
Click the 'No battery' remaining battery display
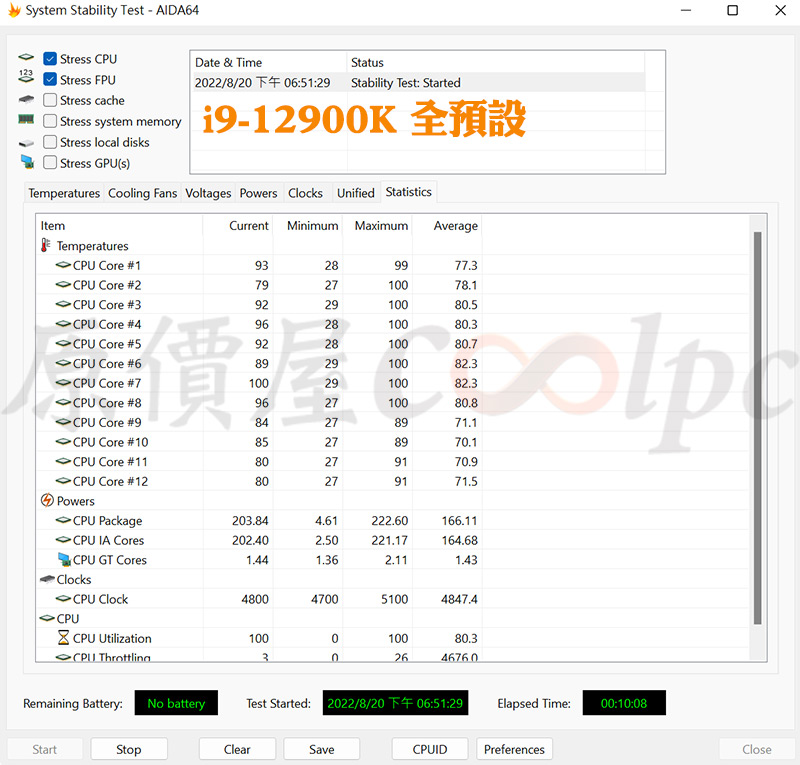176,703
